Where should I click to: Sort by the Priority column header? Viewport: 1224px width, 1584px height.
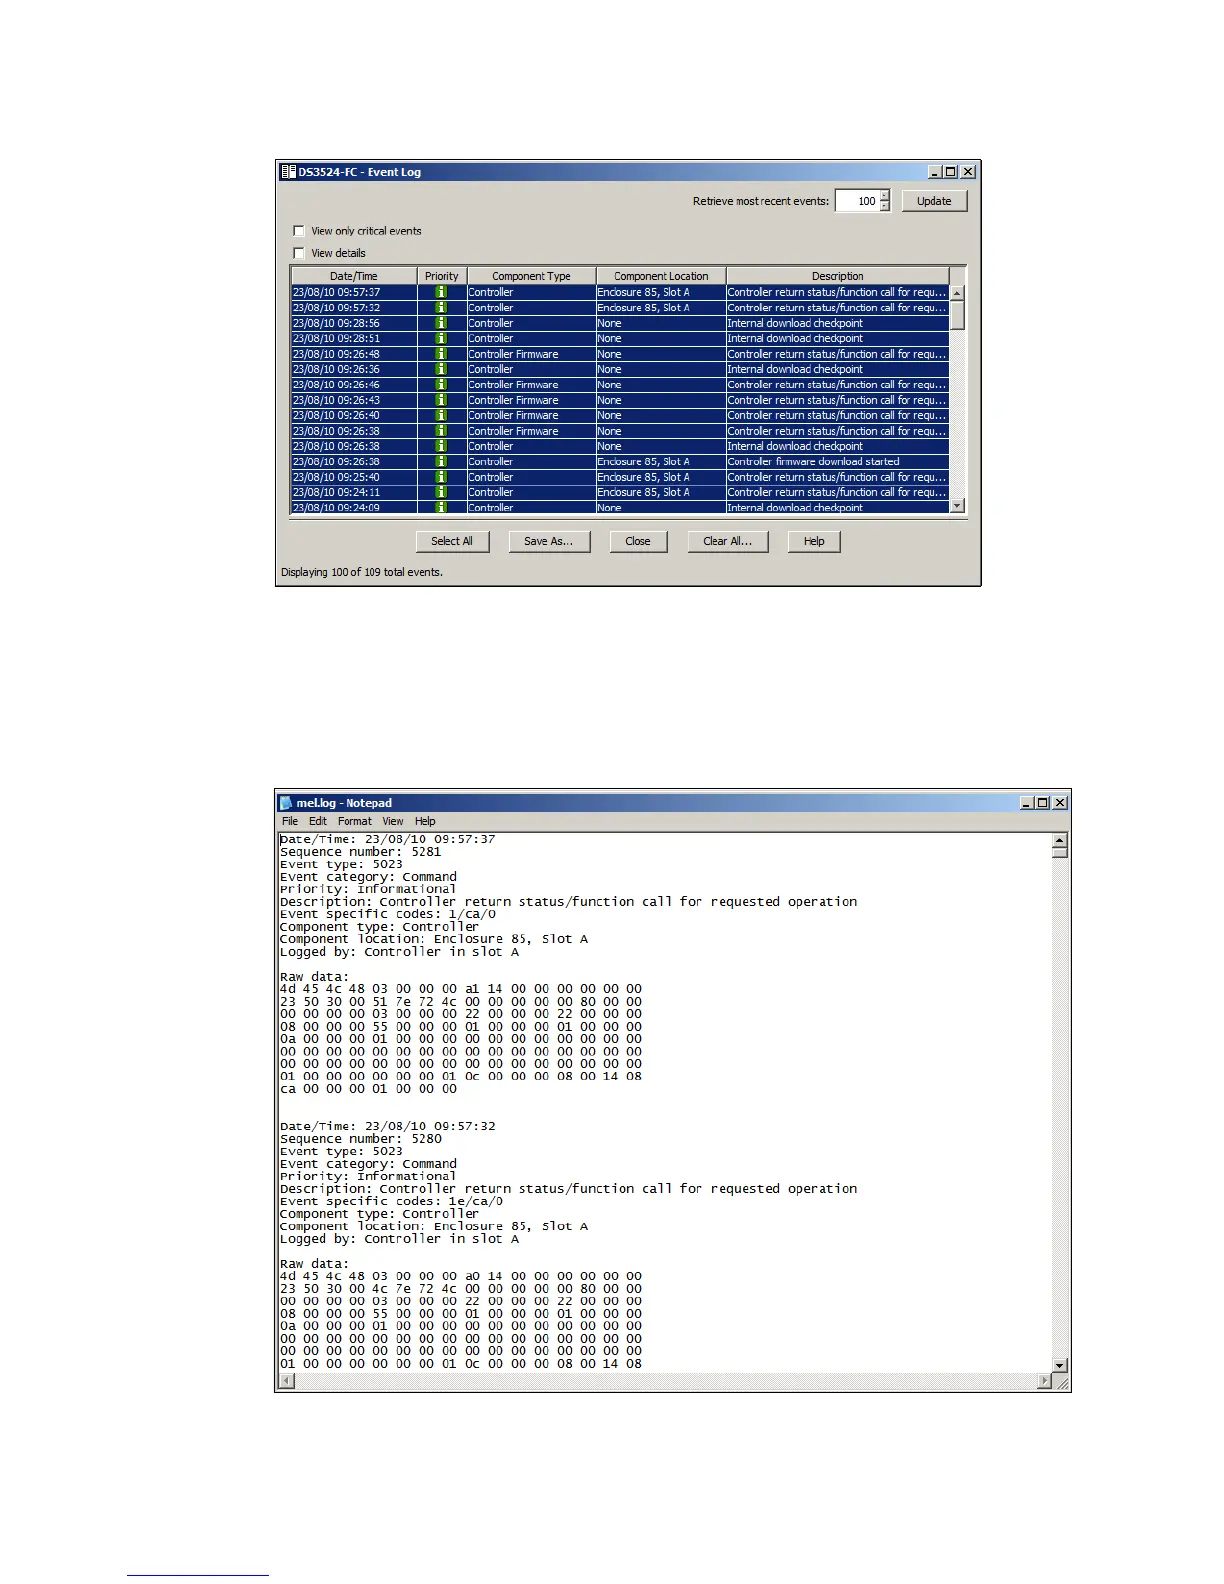tap(442, 276)
